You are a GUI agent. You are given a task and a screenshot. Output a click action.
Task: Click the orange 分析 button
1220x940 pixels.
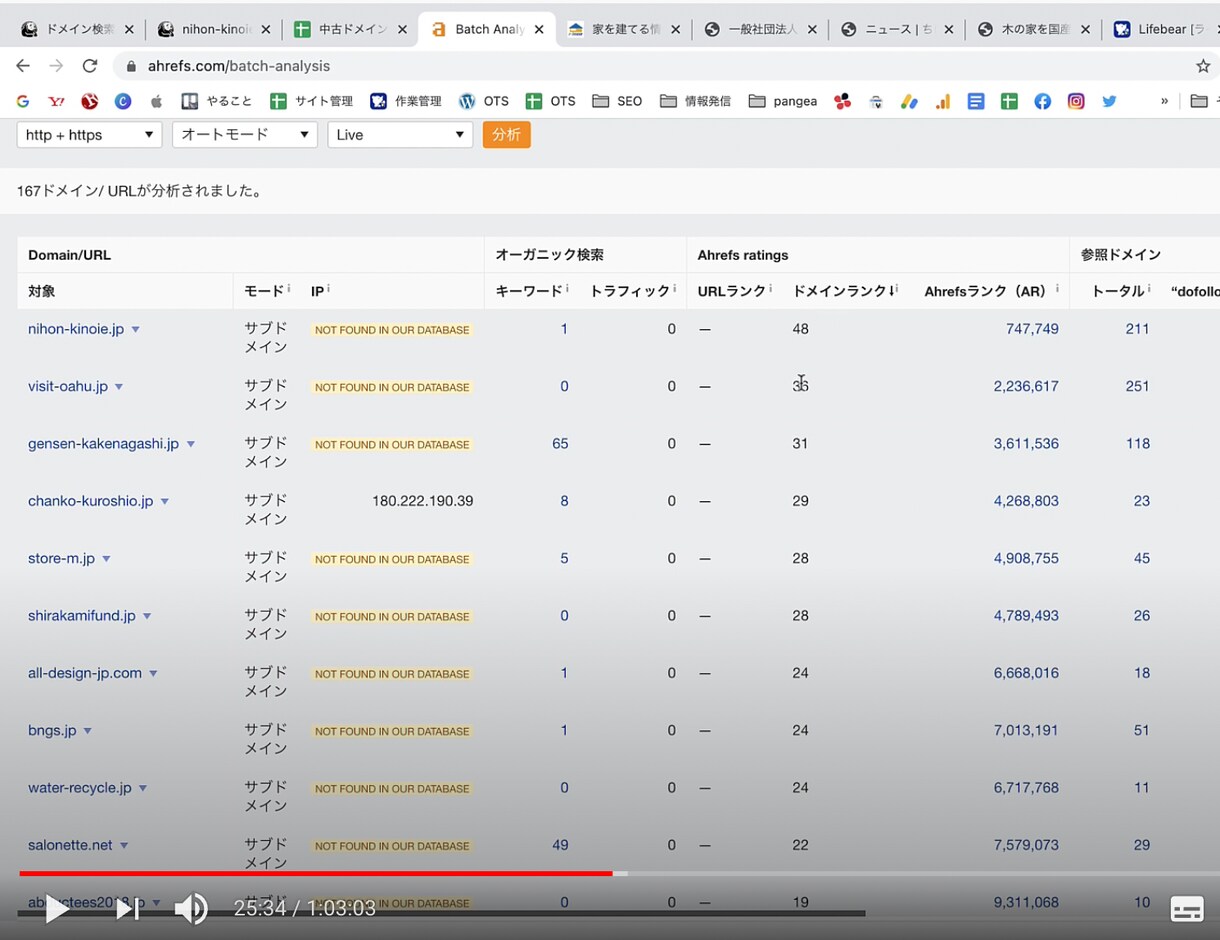click(506, 135)
